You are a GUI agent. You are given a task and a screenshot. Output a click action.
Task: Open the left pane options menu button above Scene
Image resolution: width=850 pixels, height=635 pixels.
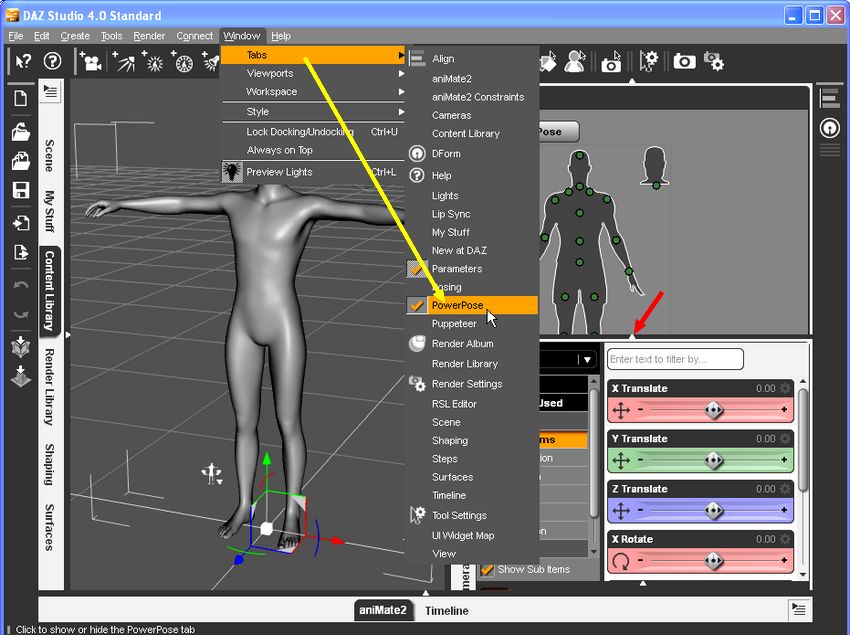pos(50,91)
